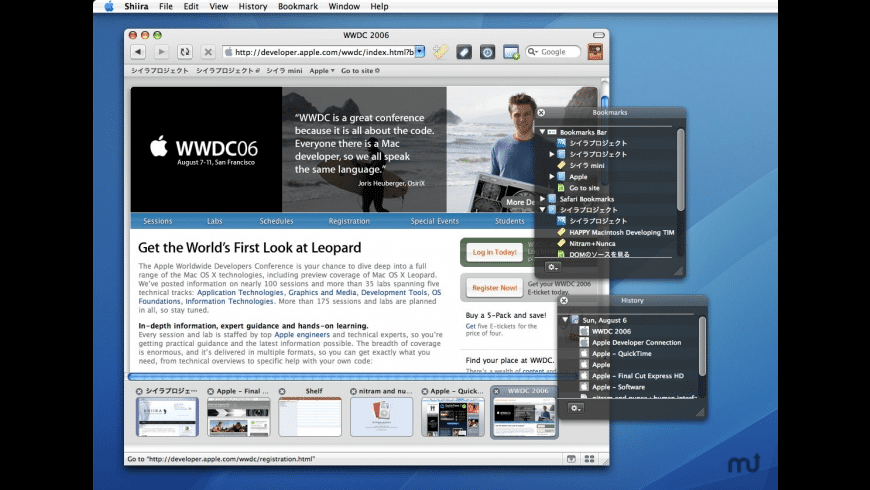Collapse top-level シイラプロジェクト folder below Safari Bookmarks
Image resolution: width=870 pixels, height=490 pixels.
(x=543, y=210)
